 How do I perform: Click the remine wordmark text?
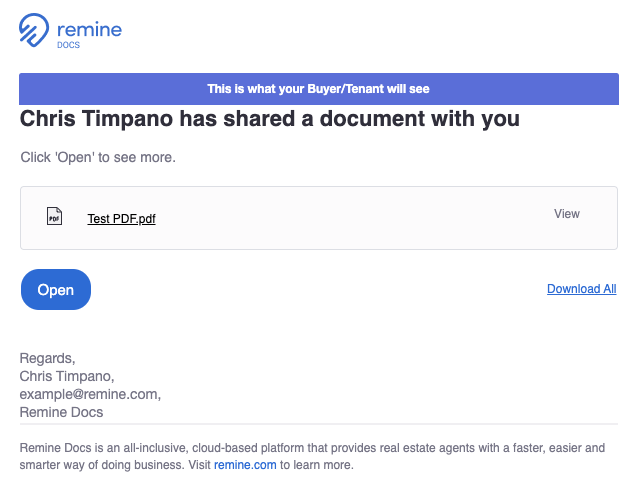(x=89, y=30)
